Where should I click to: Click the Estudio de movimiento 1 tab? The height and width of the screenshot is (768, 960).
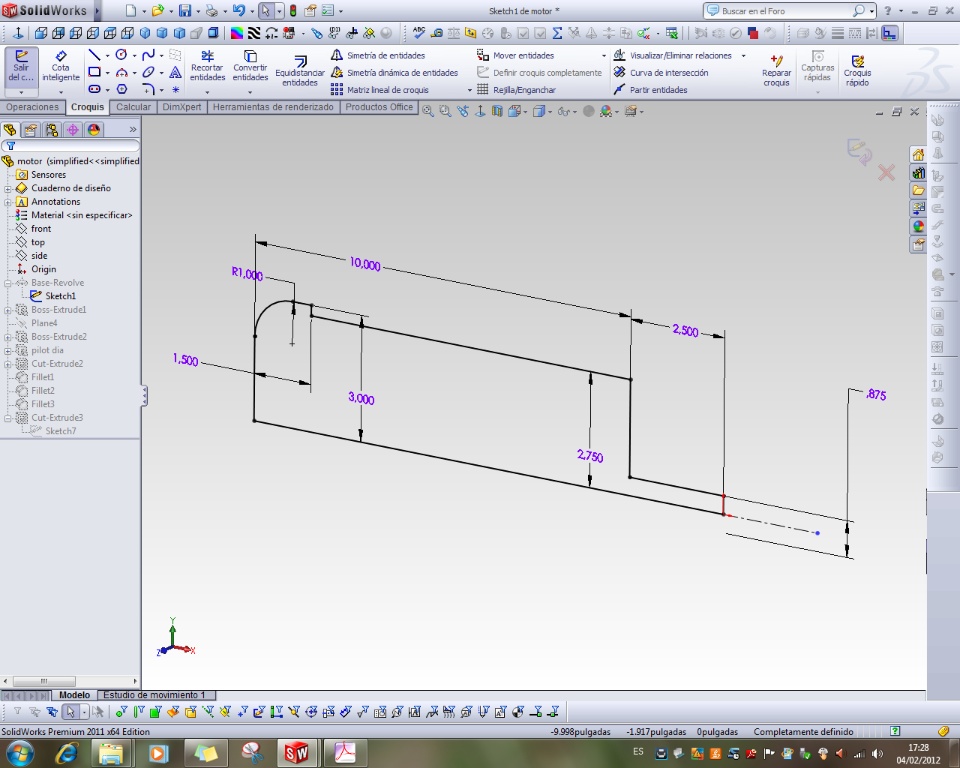(155, 695)
